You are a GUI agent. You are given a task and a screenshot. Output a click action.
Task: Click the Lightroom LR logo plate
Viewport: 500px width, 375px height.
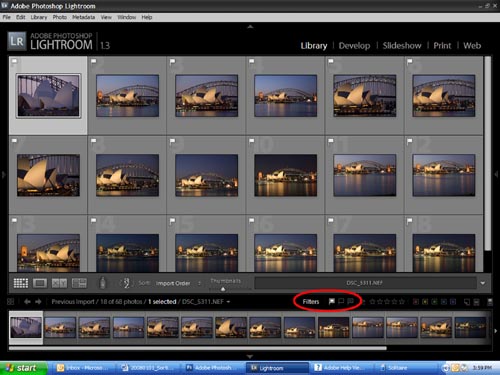pos(17,41)
